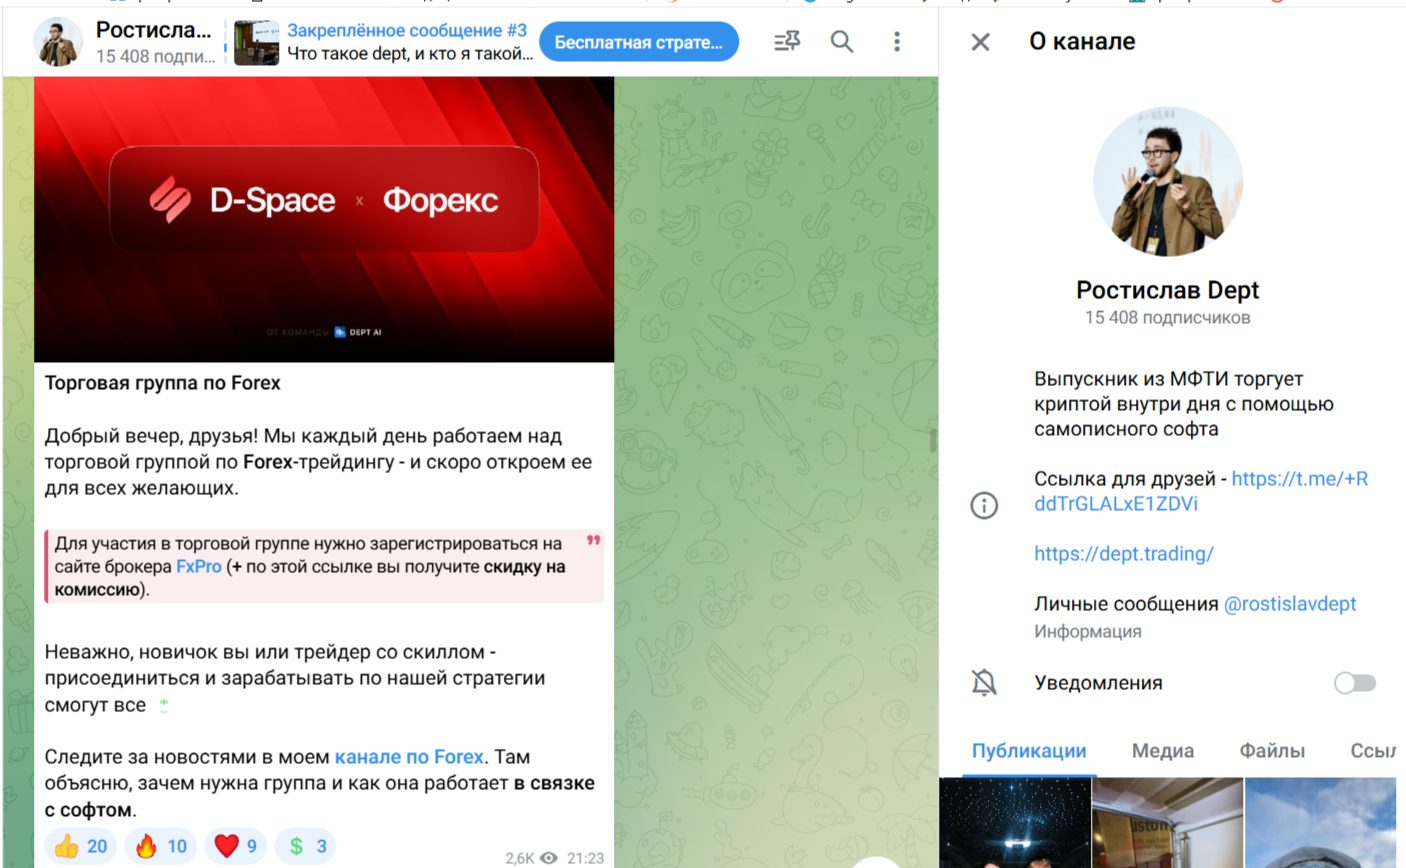The image size is (1406, 868).
Task: Click the large profile photo in the channel info
Action: [x=1168, y=182]
